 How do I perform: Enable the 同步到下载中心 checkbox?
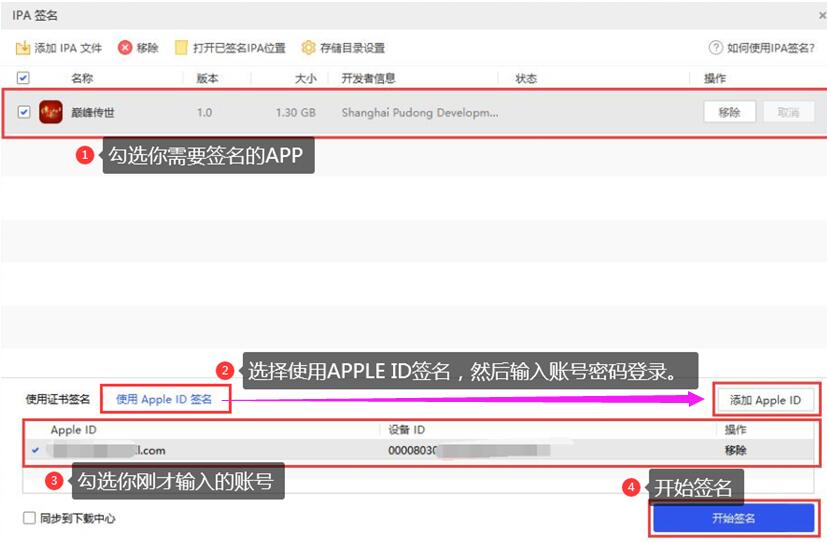tap(29, 518)
